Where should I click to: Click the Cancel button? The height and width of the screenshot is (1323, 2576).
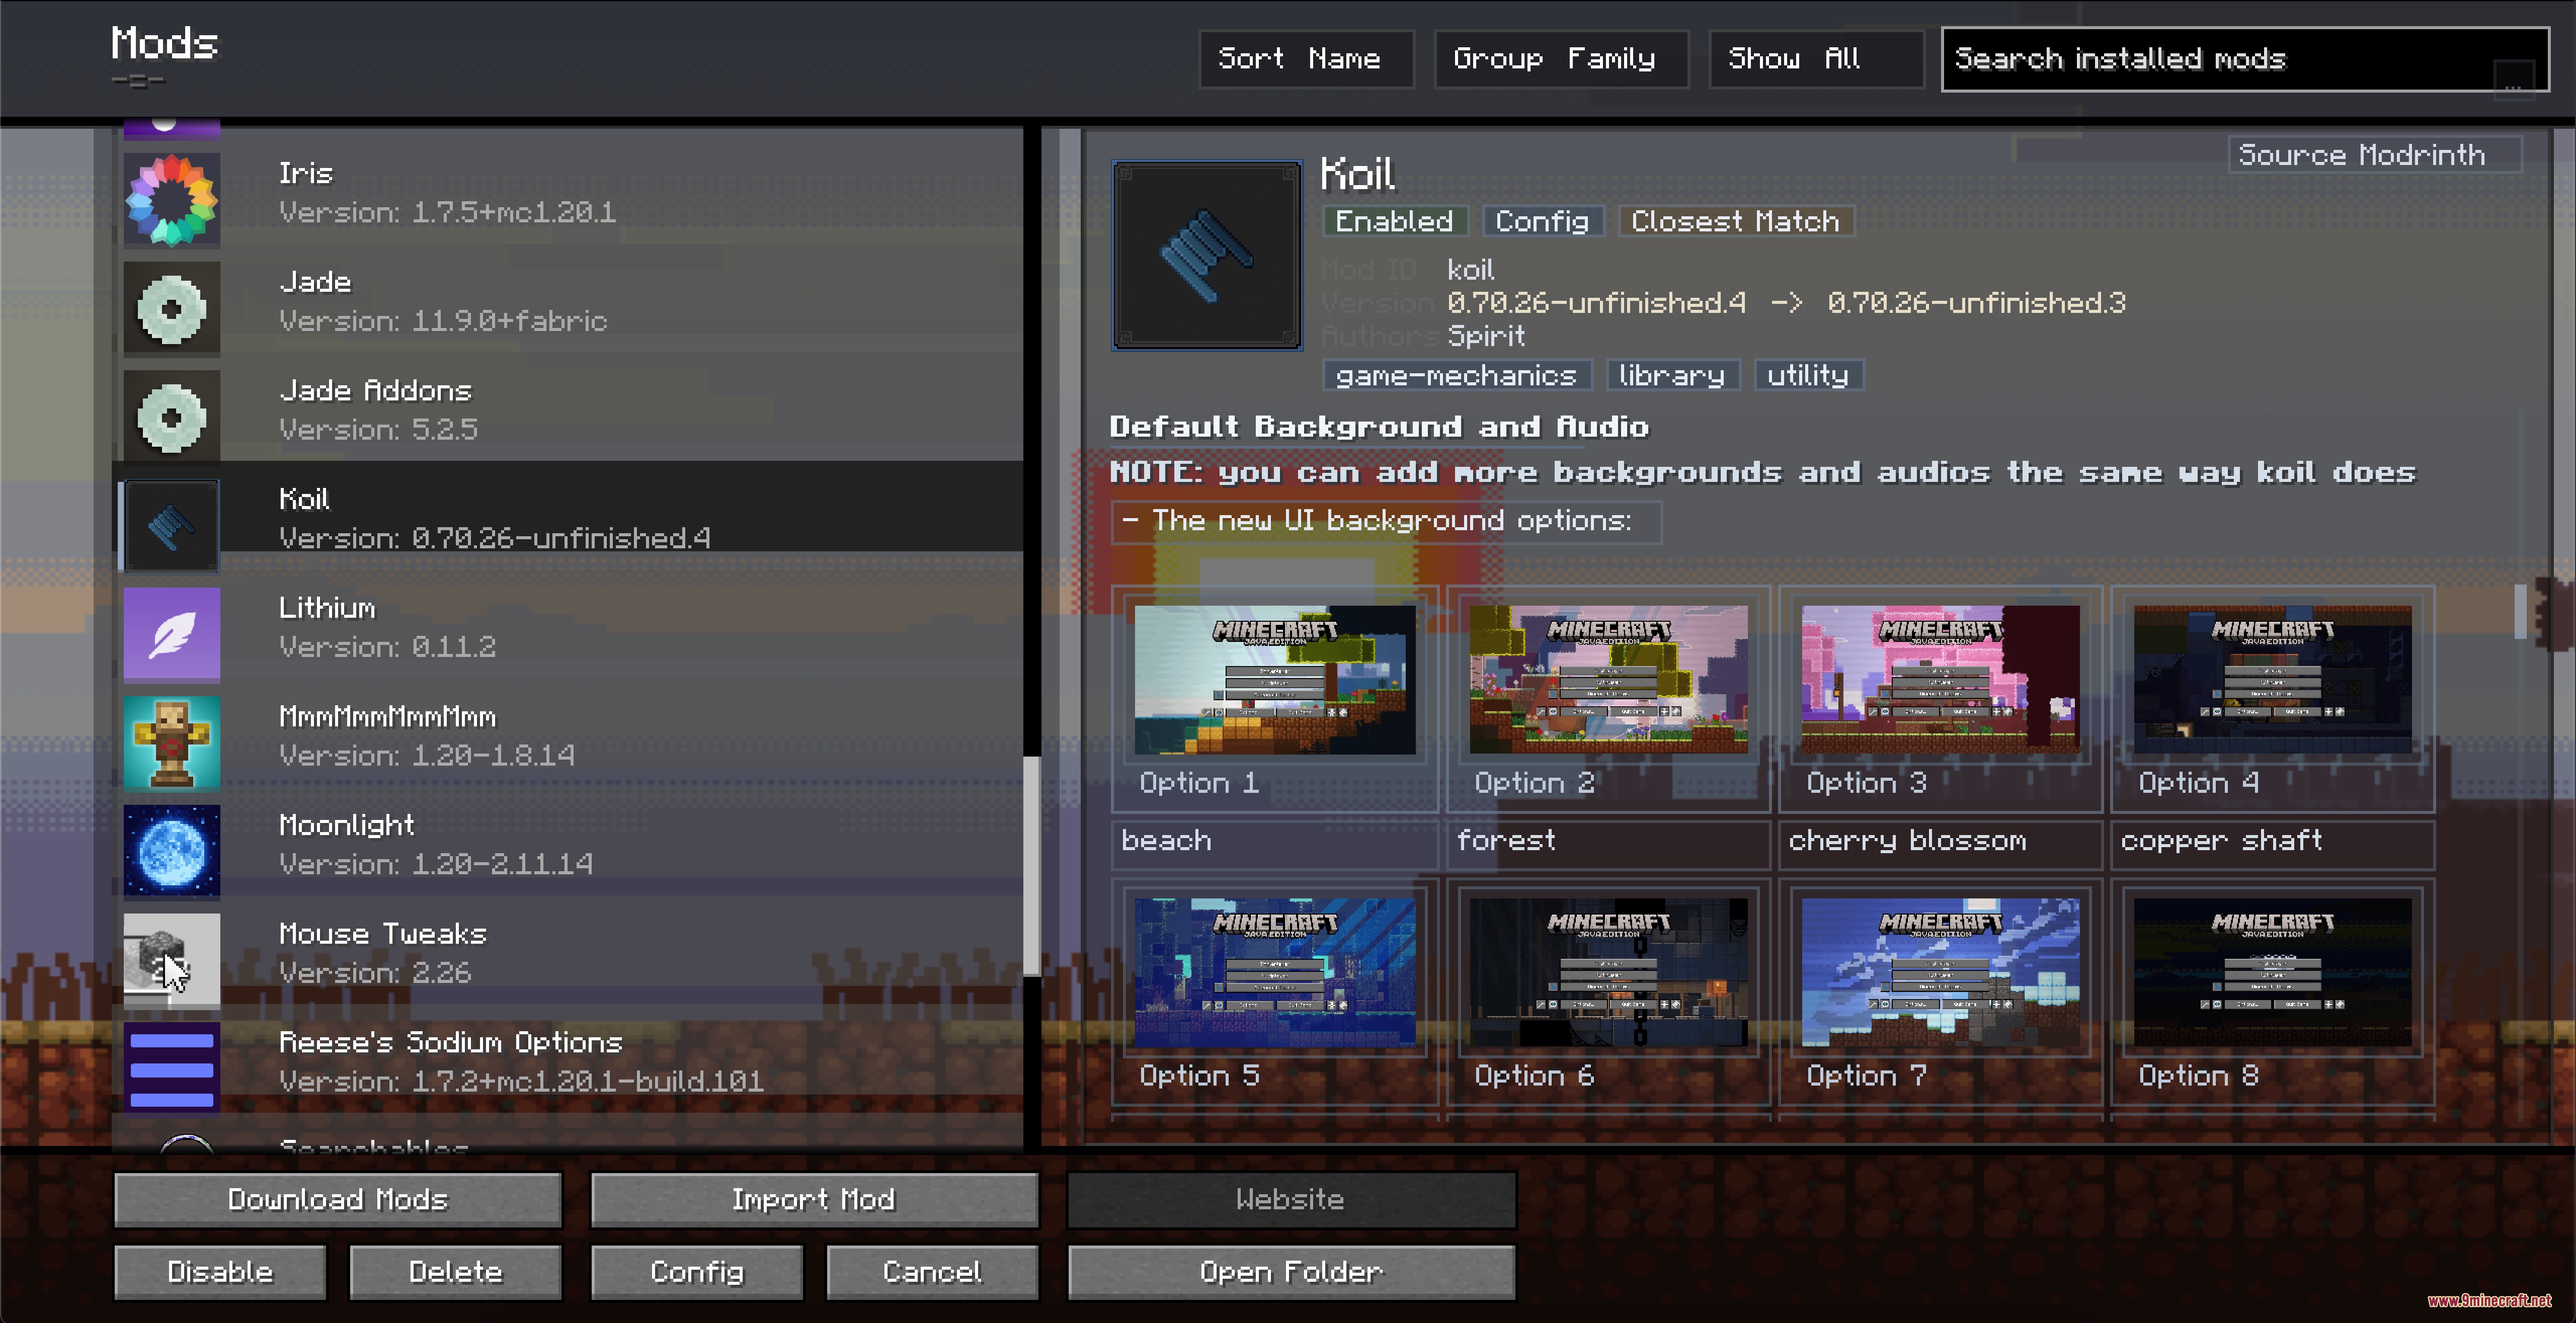[x=932, y=1272]
